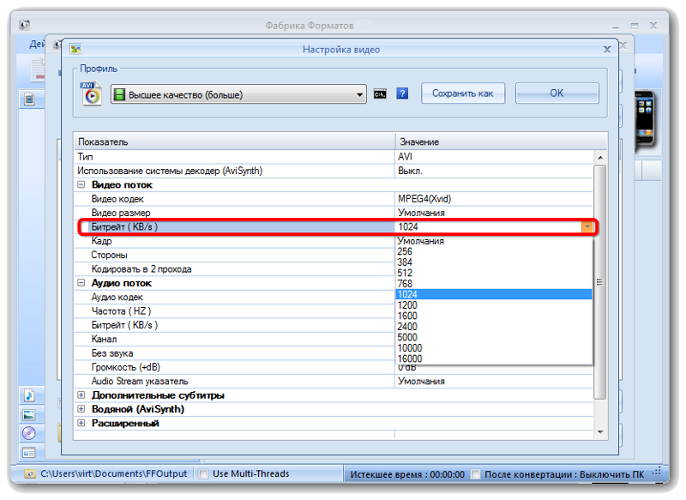Confirm settings with the OK button

(x=557, y=93)
